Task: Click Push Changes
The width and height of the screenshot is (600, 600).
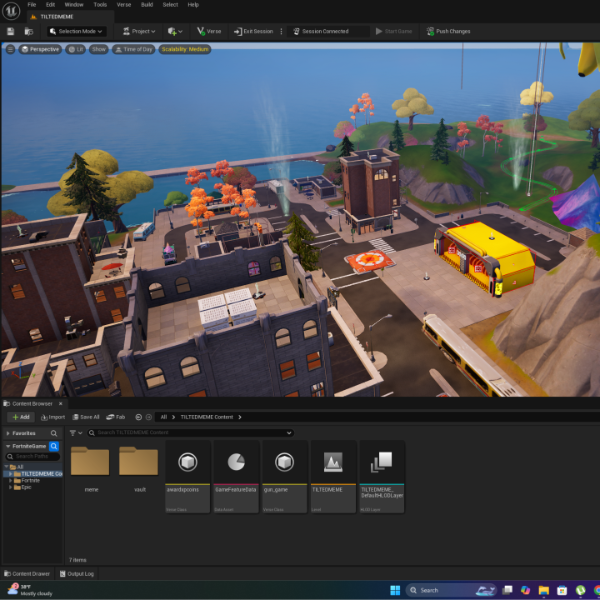Action: coord(448,31)
